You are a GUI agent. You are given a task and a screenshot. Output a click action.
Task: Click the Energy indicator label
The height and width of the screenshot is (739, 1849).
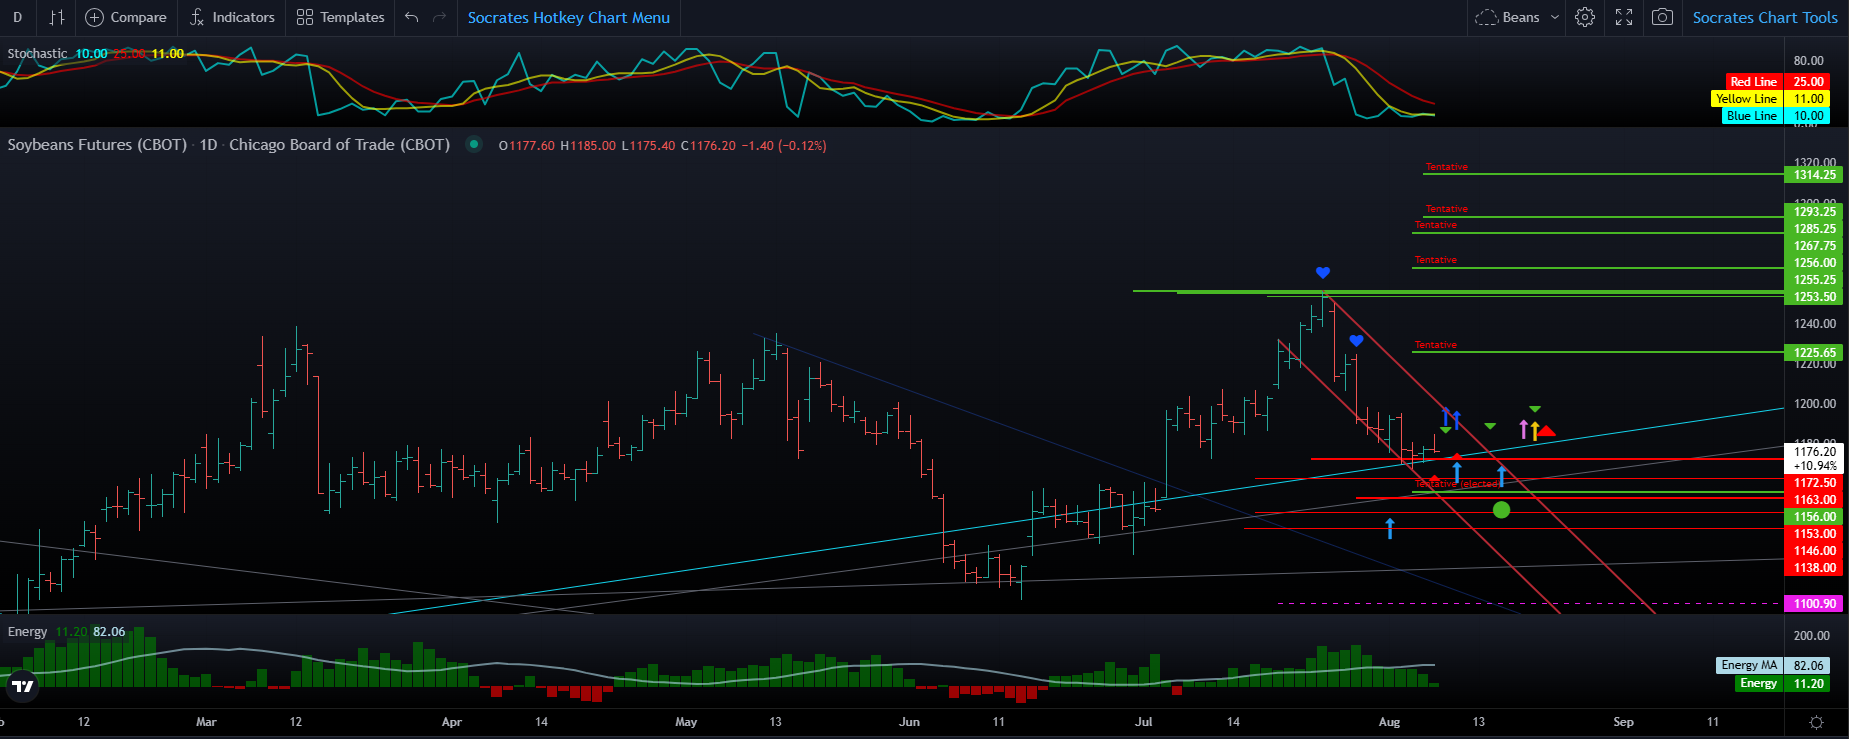click(x=27, y=632)
